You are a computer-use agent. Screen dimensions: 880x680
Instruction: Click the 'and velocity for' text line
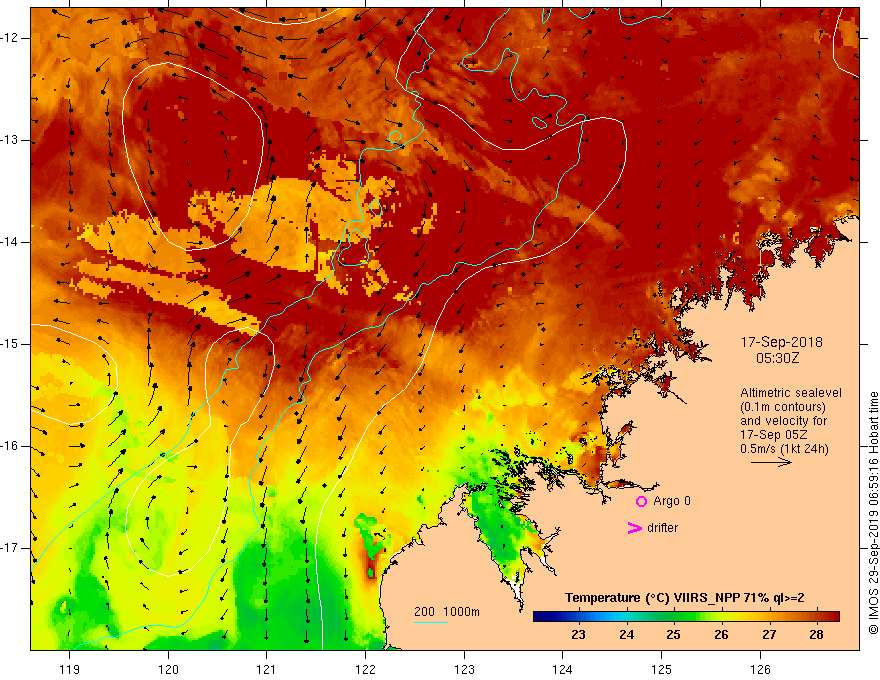[x=783, y=421]
